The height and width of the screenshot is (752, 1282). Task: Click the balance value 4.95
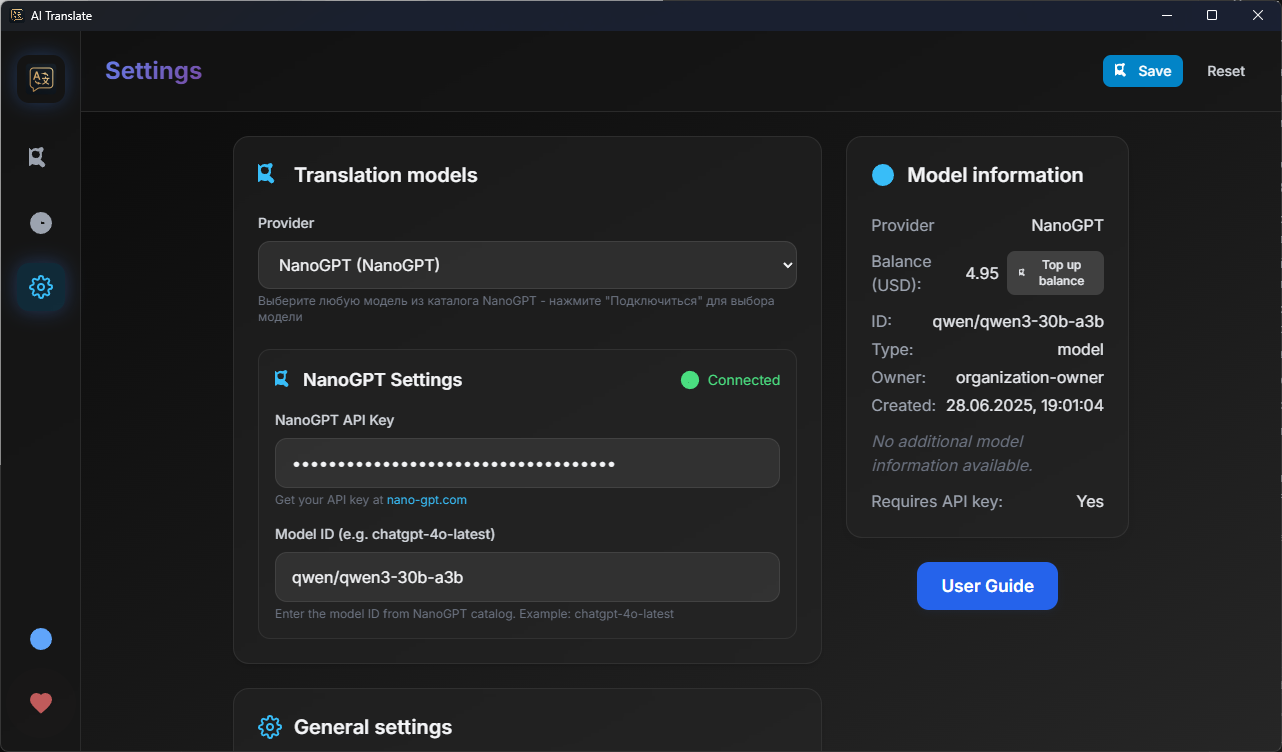pyautogui.click(x=982, y=273)
